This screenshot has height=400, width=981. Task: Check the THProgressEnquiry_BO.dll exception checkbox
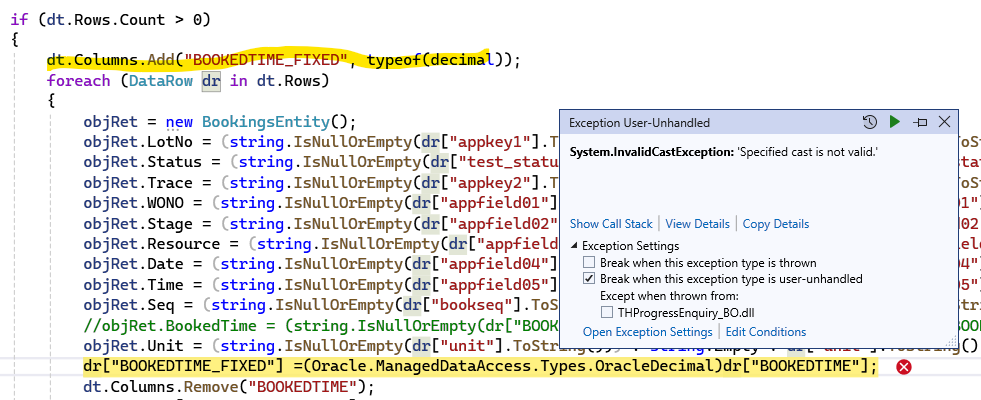tap(606, 312)
